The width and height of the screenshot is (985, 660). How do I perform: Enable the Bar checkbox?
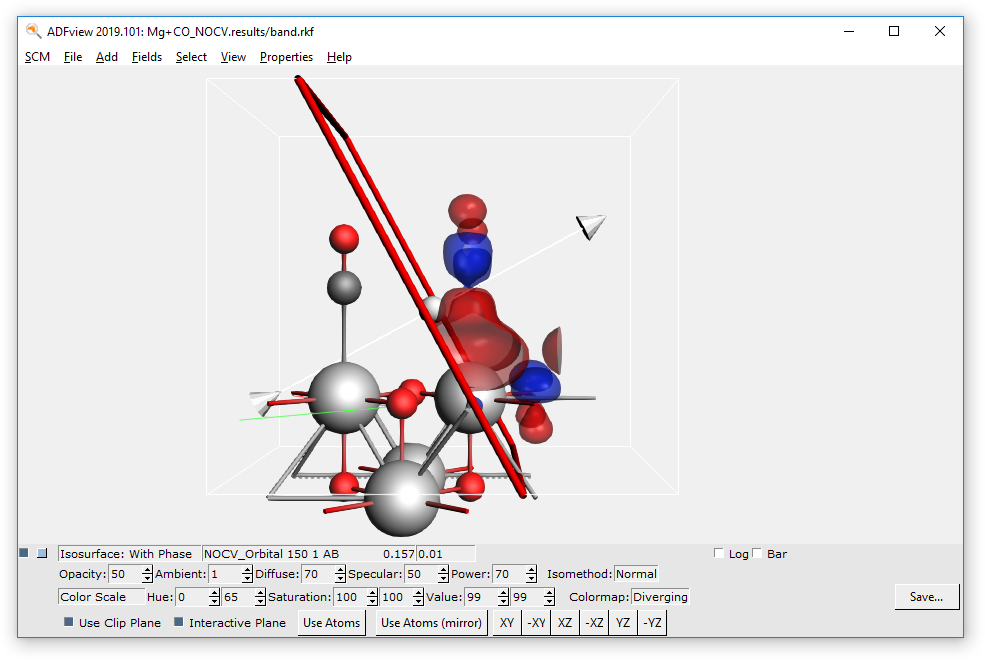click(x=758, y=552)
